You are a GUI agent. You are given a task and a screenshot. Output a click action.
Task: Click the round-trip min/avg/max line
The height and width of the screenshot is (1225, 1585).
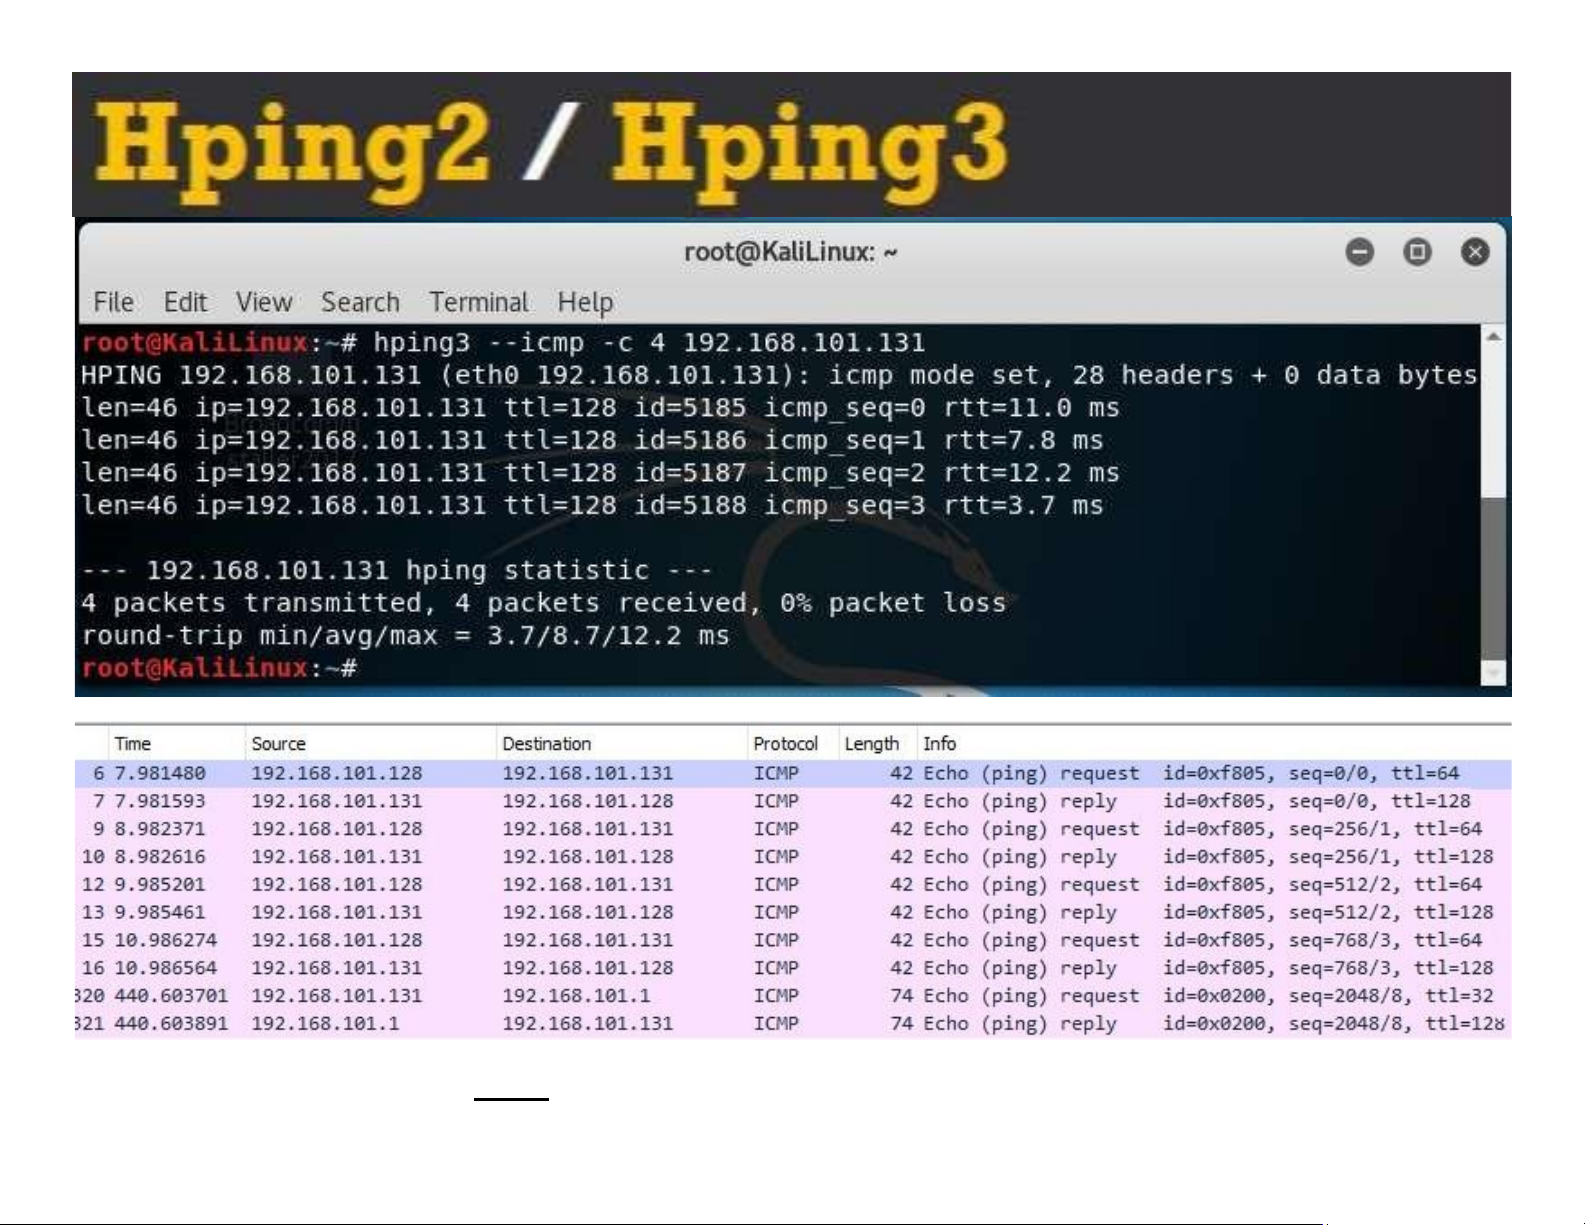pos(405,635)
